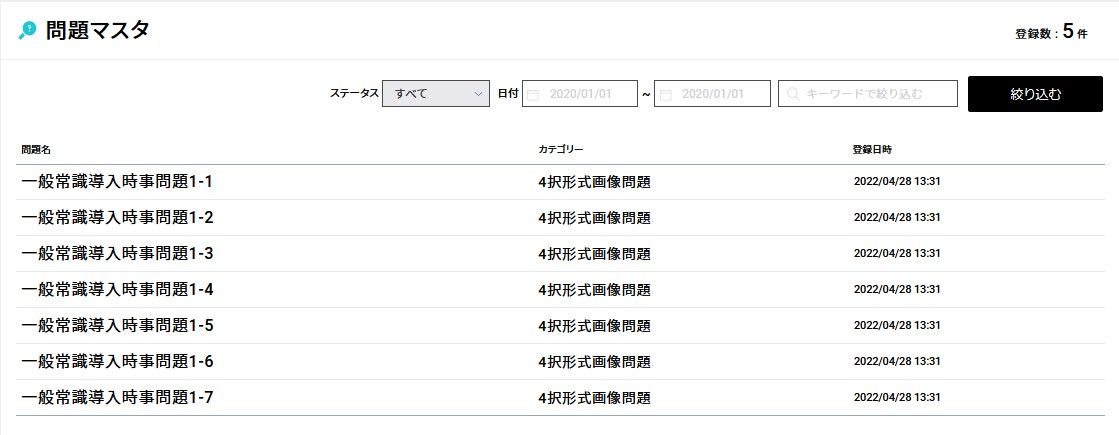Sort by the 問題名 column header
Image resolution: width=1119 pixels, height=435 pixels.
click(x=36, y=149)
